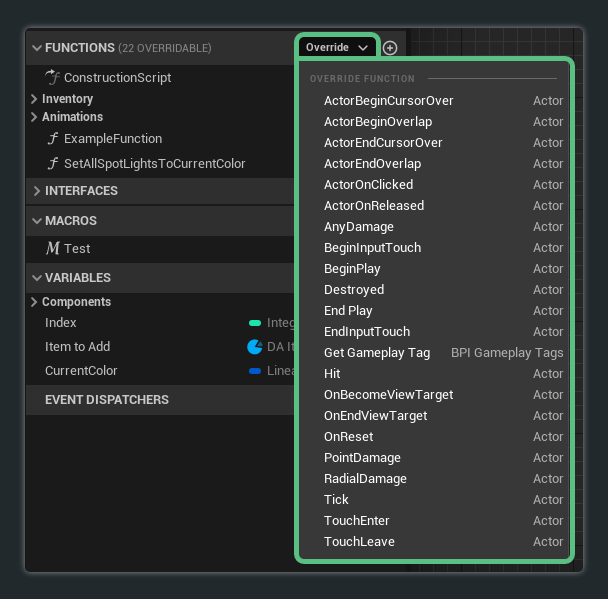Click the Item to Add type icon
The image size is (608, 599).
pos(255,347)
